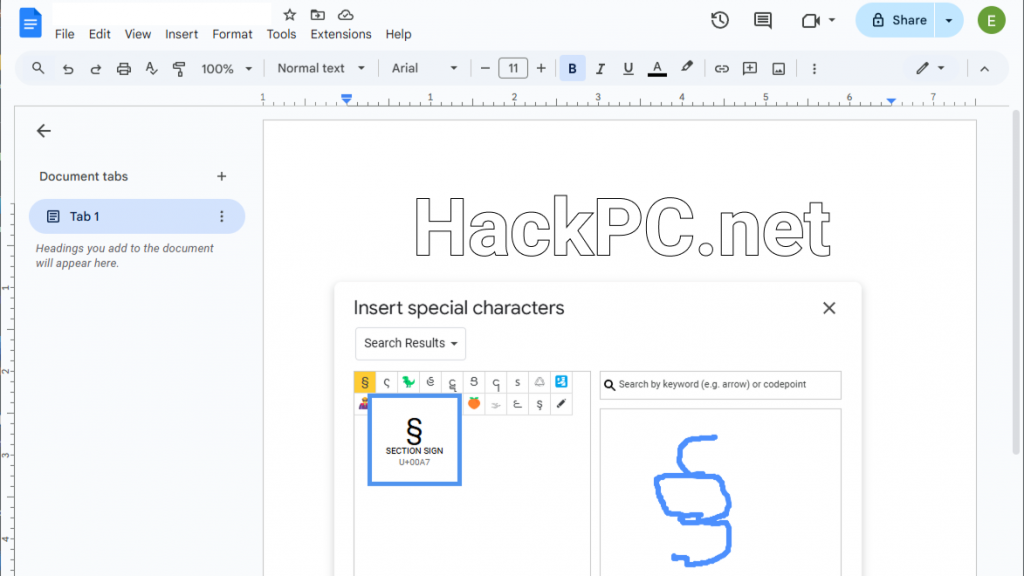Open the Insert menu
The image size is (1024, 576).
(182, 35)
